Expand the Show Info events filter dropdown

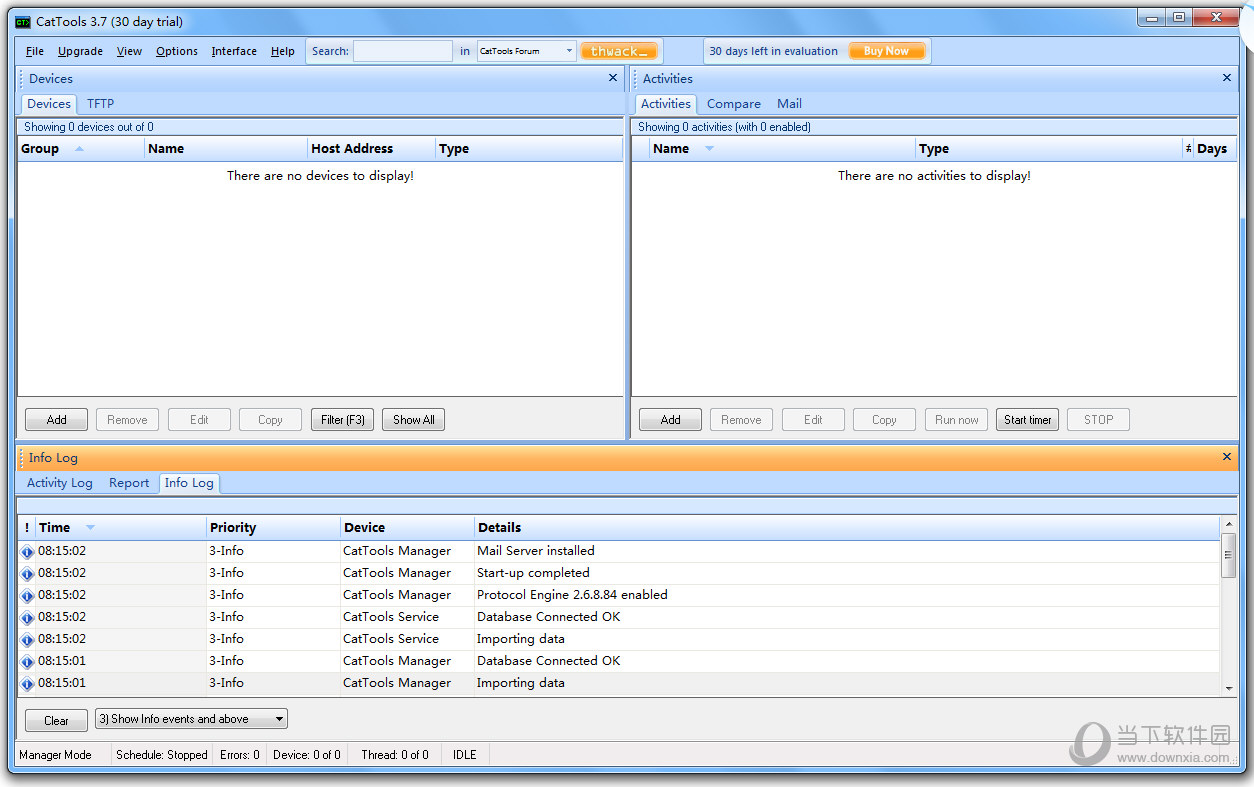(279, 719)
